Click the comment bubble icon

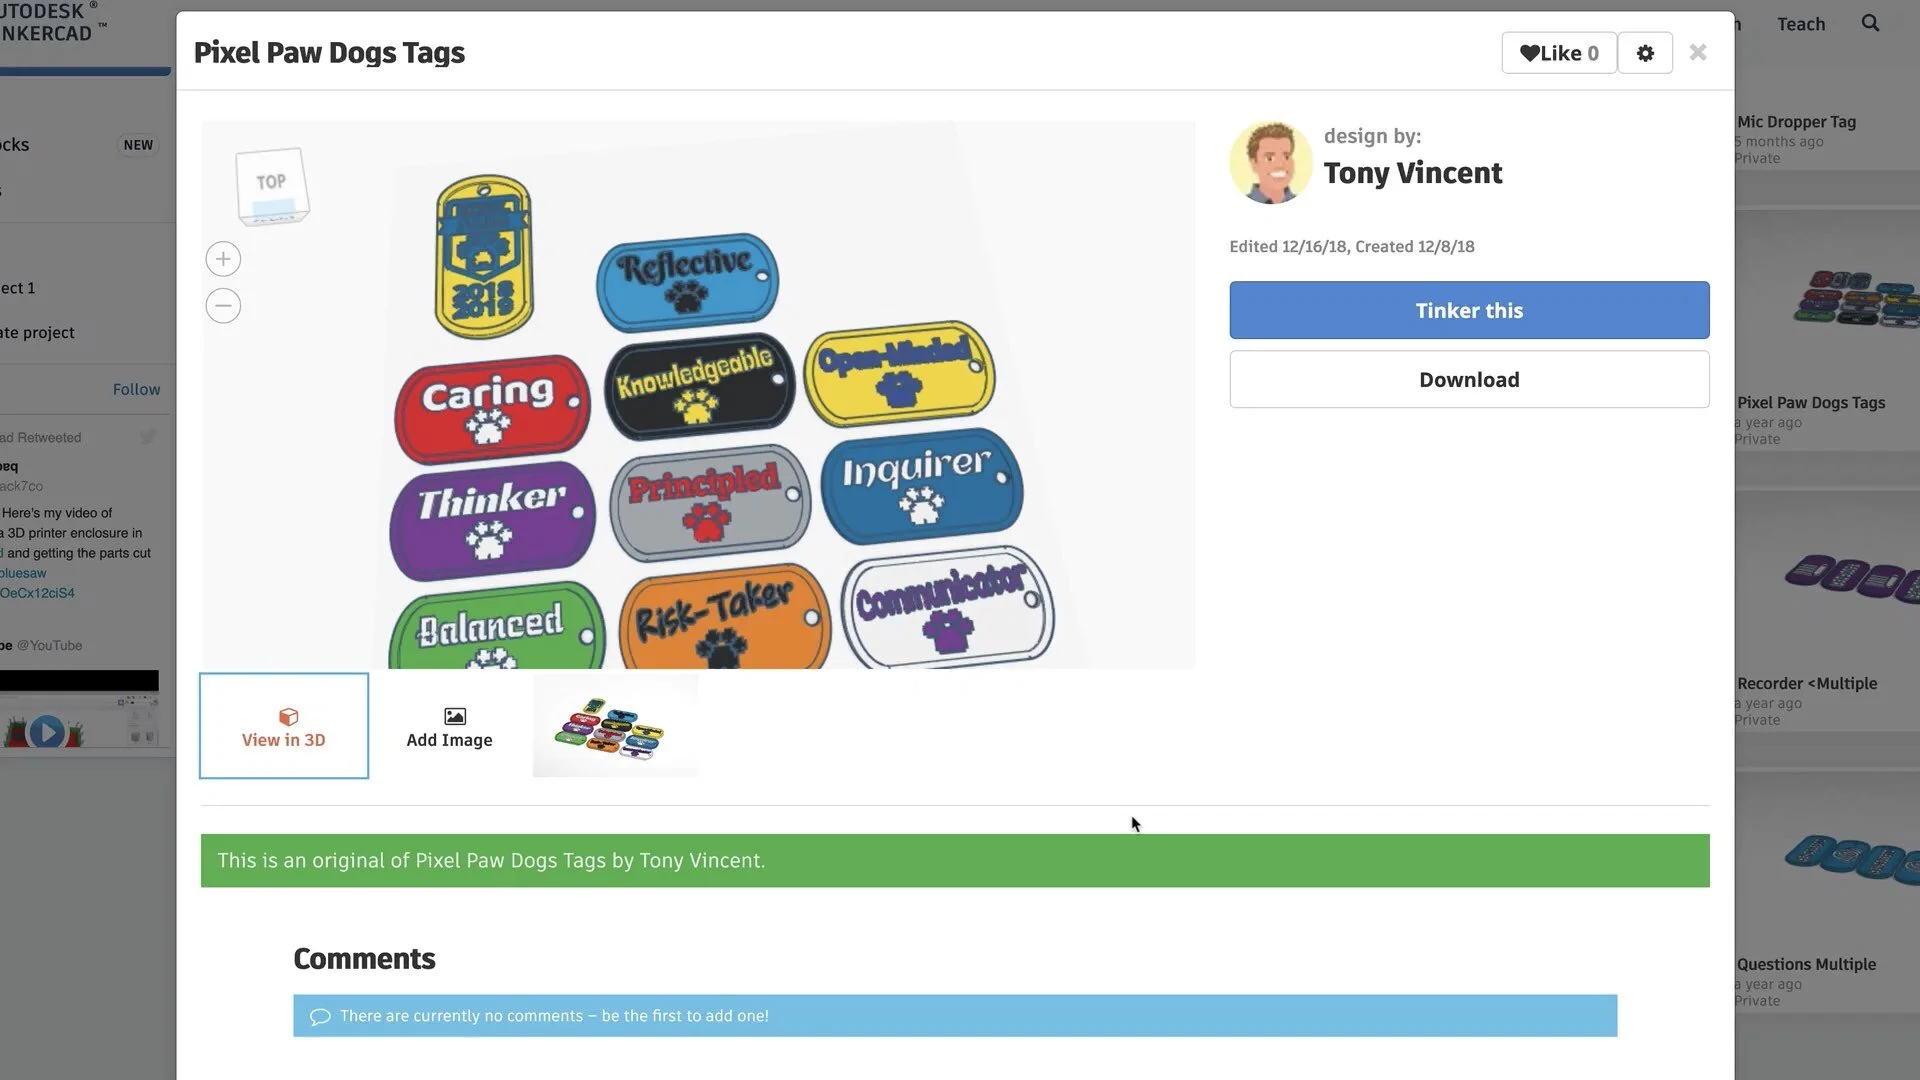click(320, 1016)
